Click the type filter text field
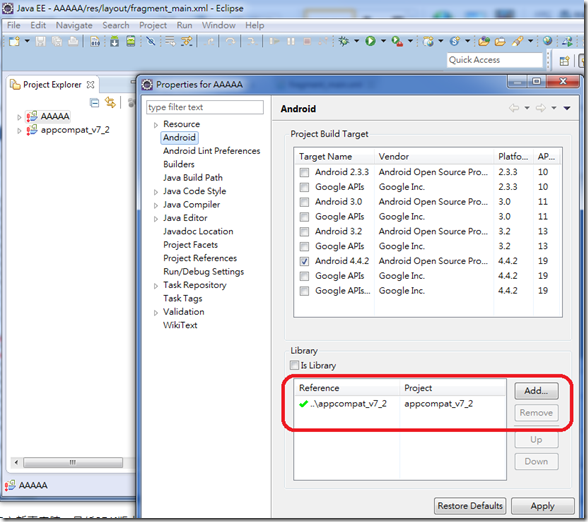 click(205, 107)
